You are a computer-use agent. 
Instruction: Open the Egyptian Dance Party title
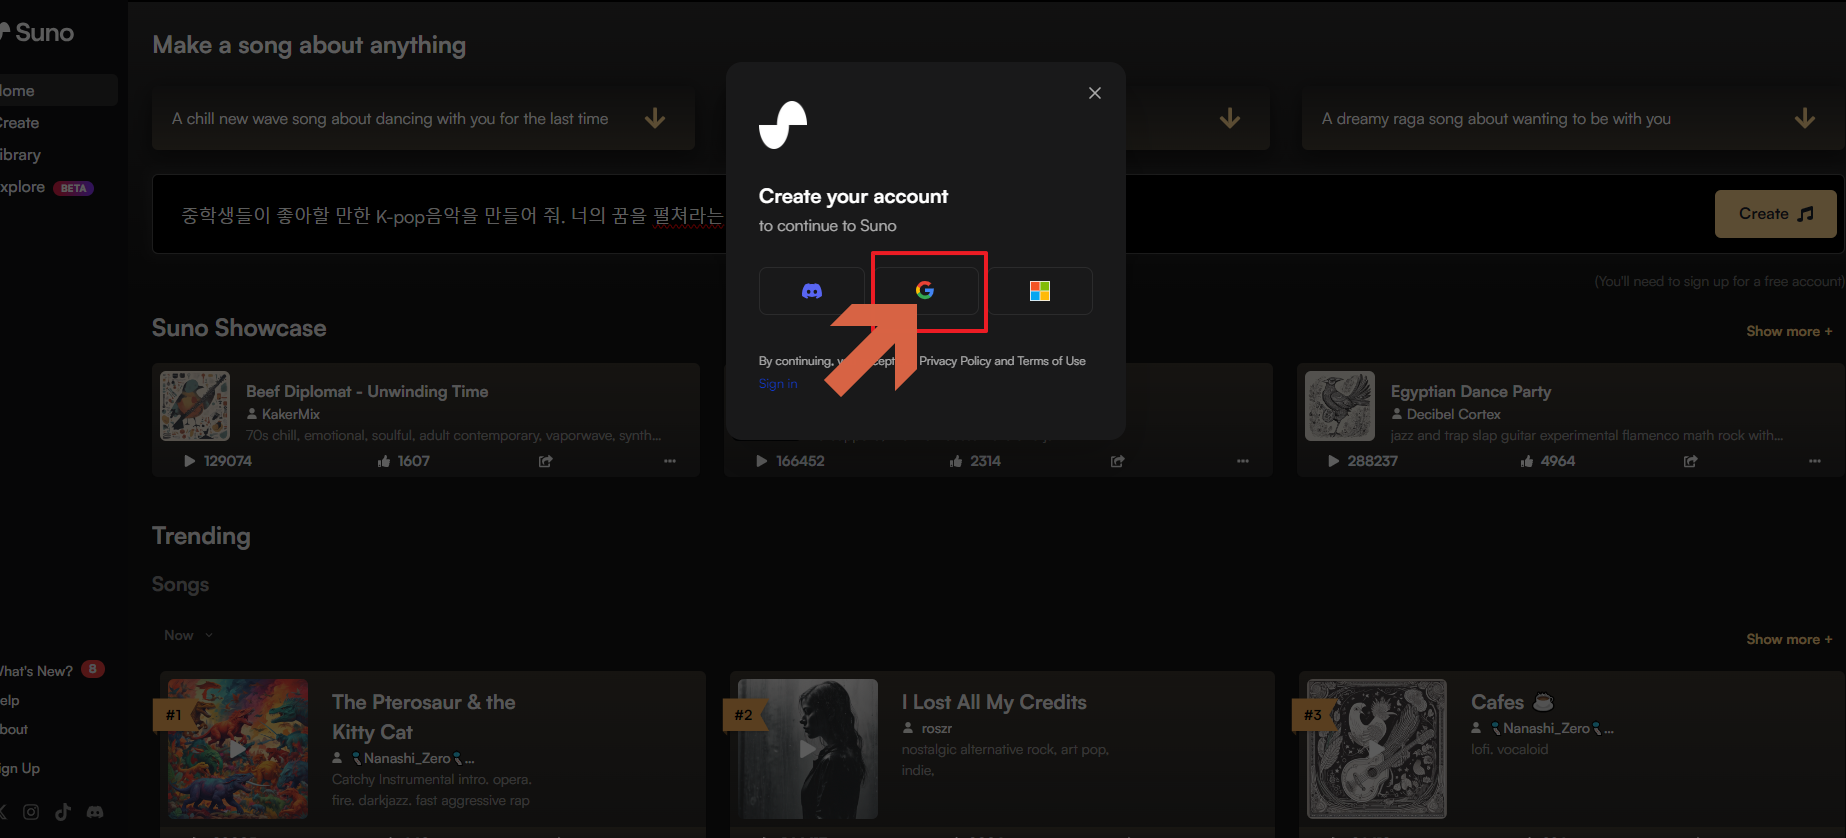[x=1471, y=391]
